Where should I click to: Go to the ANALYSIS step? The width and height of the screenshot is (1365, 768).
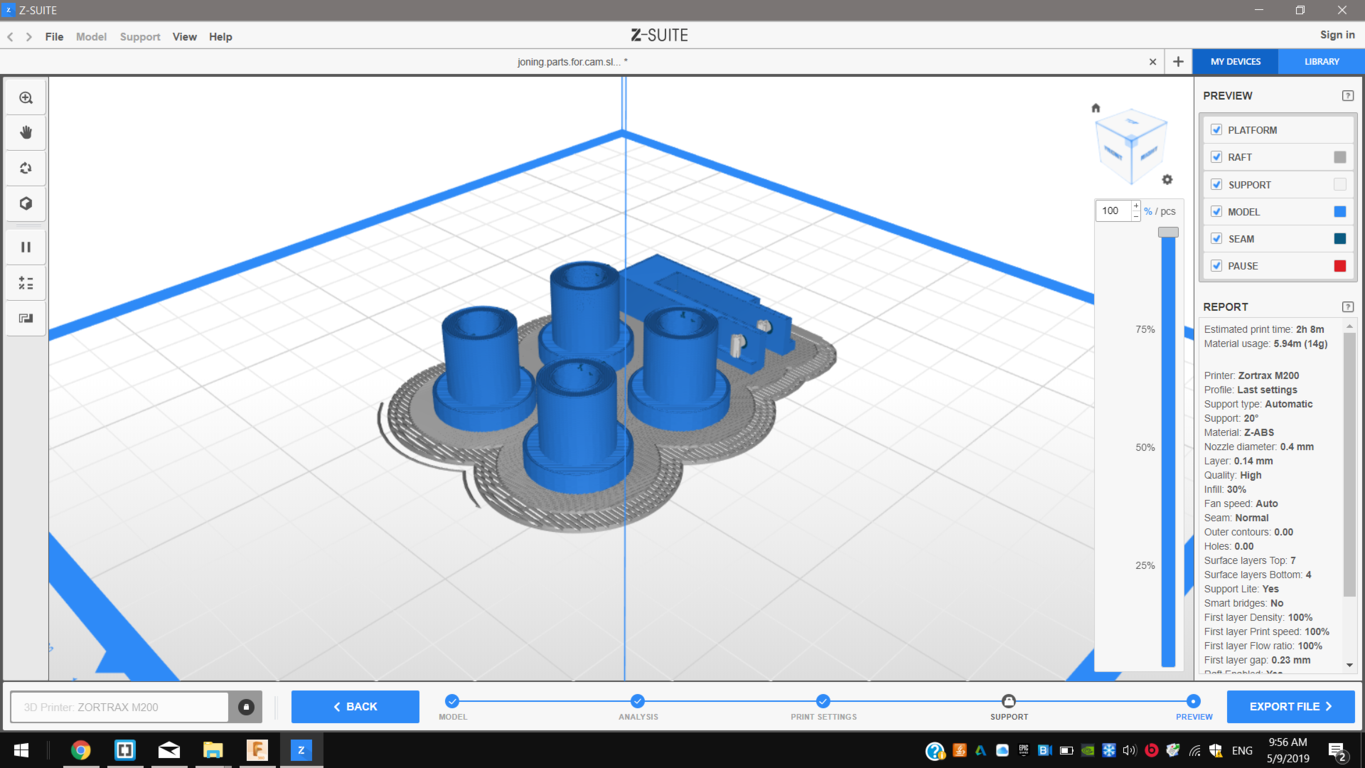pos(637,702)
